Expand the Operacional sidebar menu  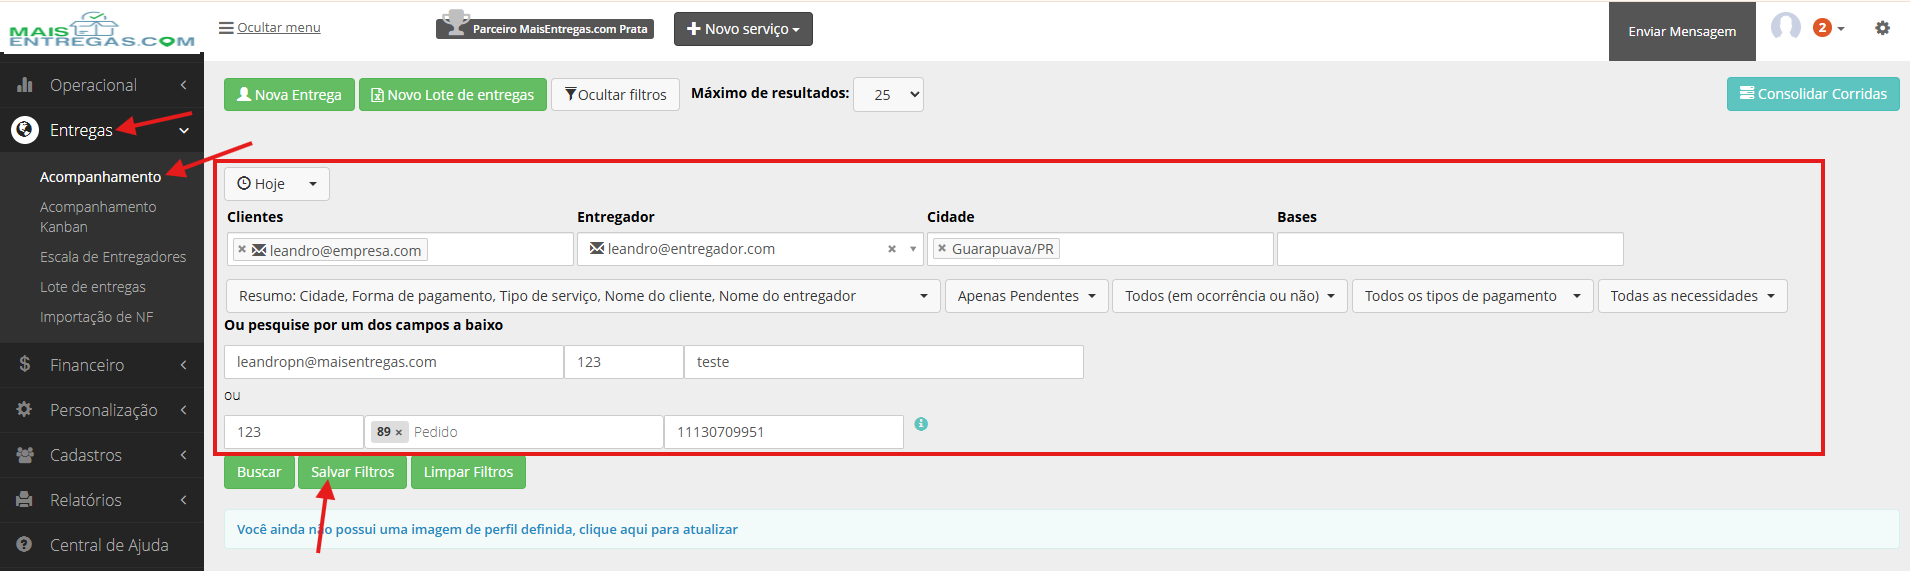coord(102,85)
